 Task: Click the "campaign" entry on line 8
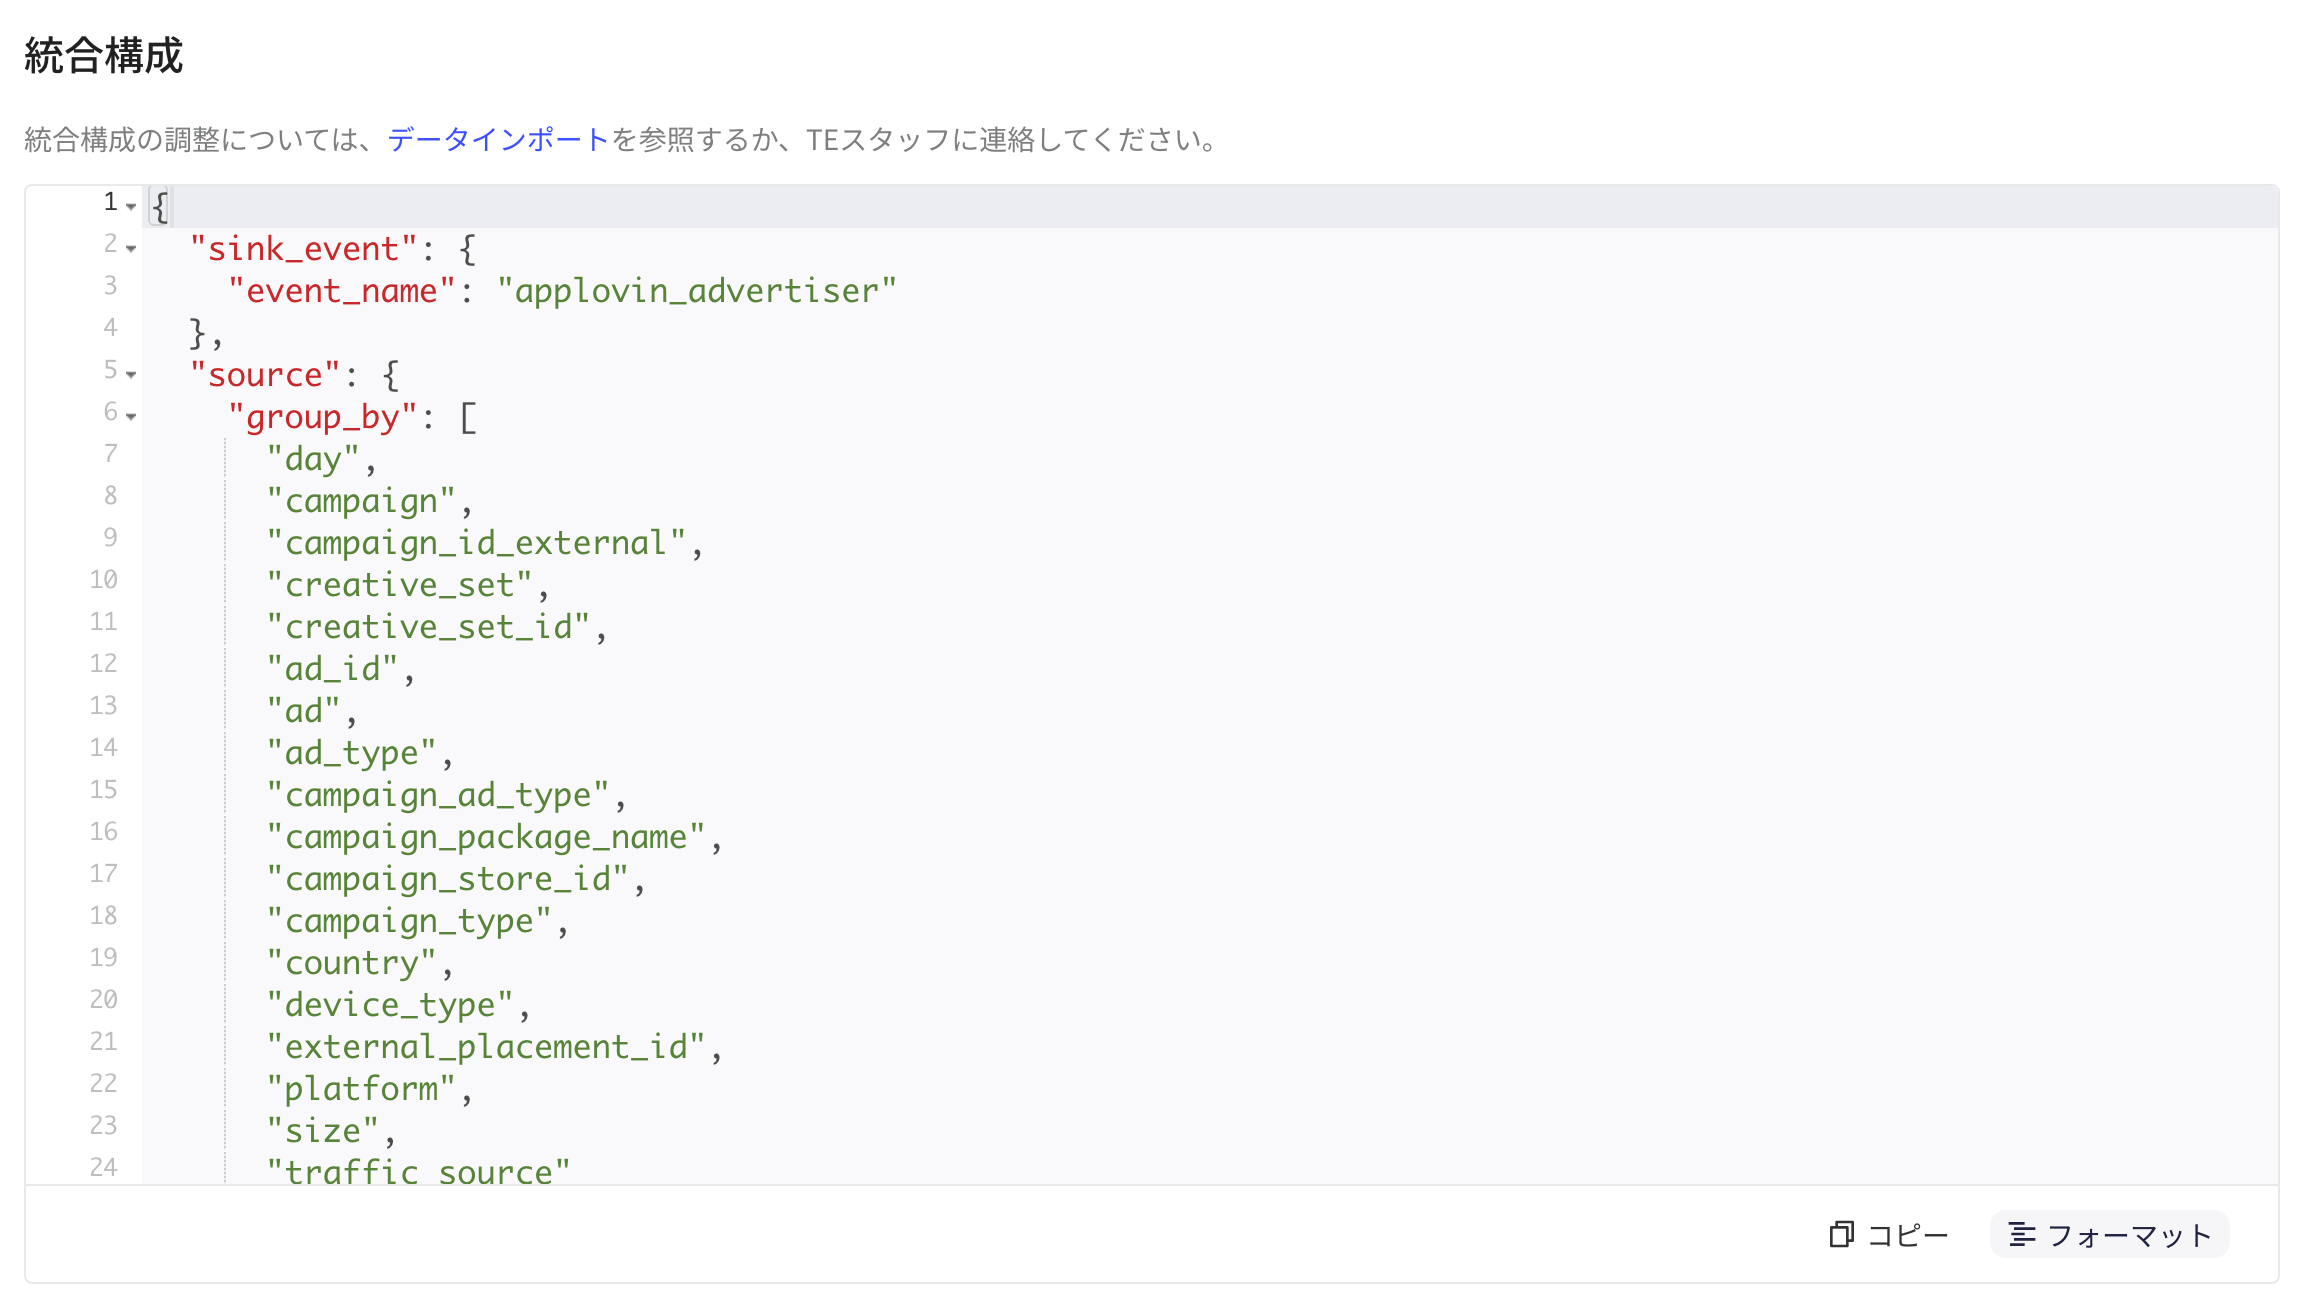(x=361, y=501)
